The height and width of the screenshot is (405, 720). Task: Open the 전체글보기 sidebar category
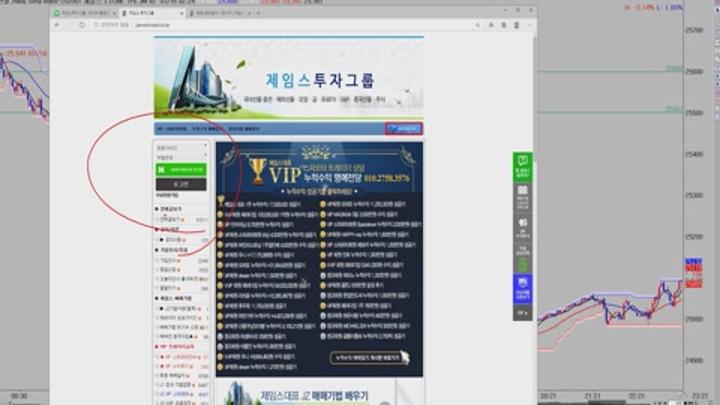pos(169,209)
